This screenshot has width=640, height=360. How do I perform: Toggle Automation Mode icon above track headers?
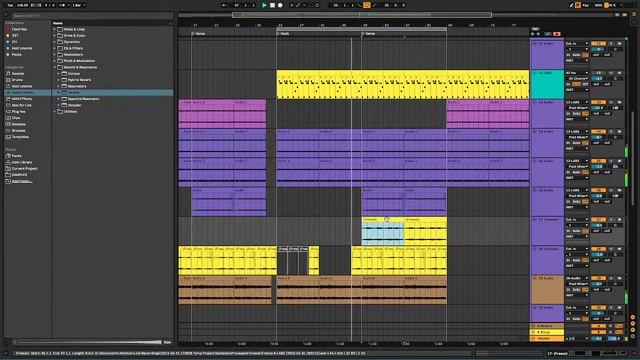tap(548, 34)
